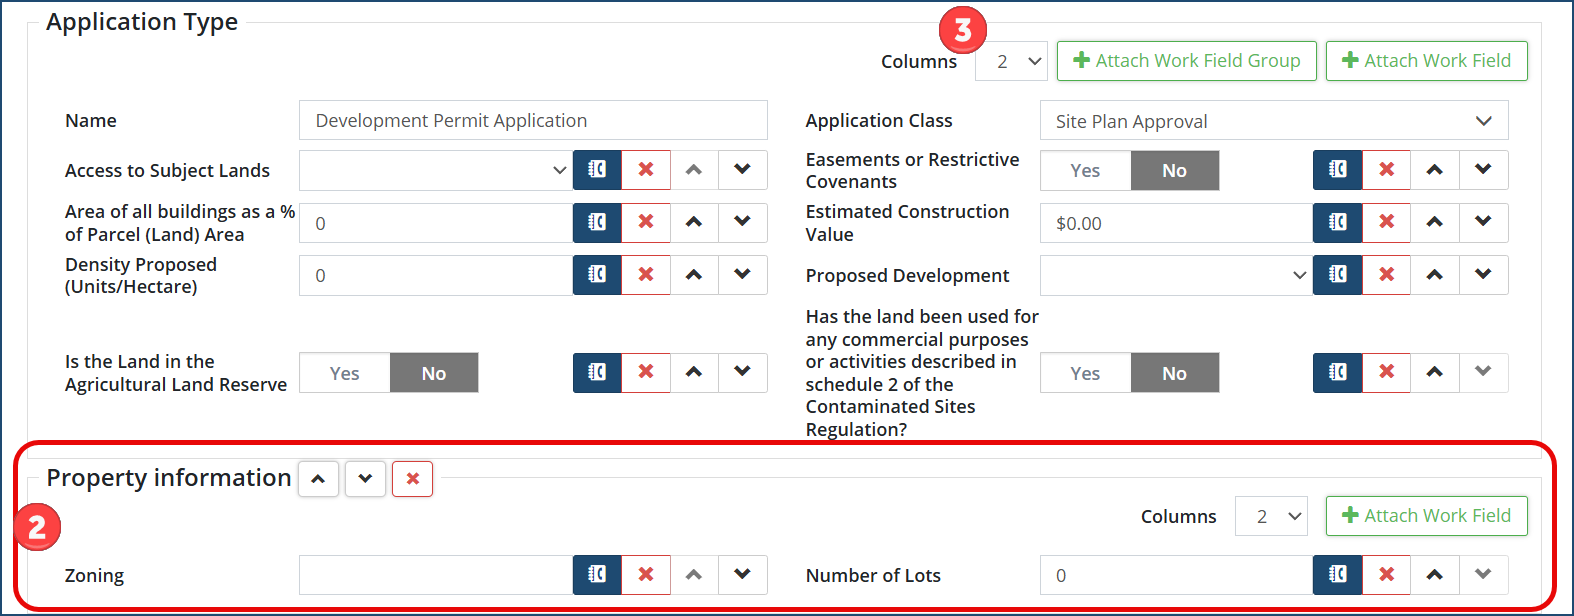Click Attach Work Field Group button
The image size is (1574, 616).
(x=1186, y=61)
